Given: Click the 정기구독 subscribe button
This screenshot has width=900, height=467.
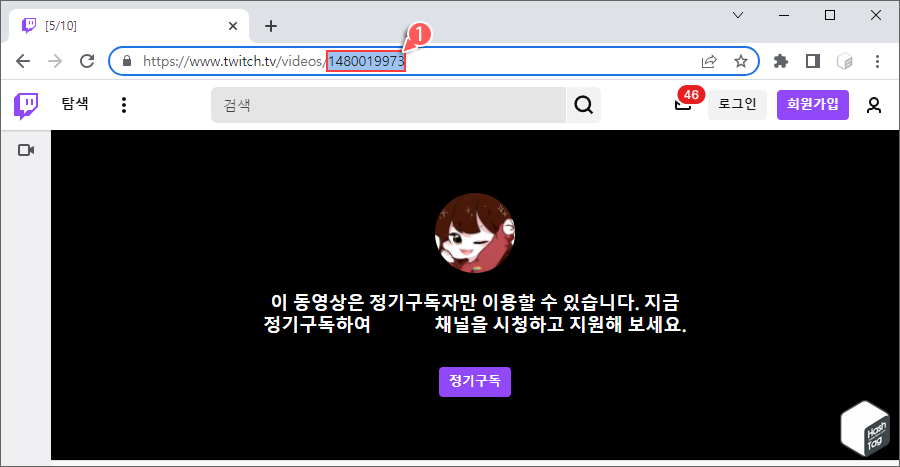Looking at the screenshot, I should point(475,382).
